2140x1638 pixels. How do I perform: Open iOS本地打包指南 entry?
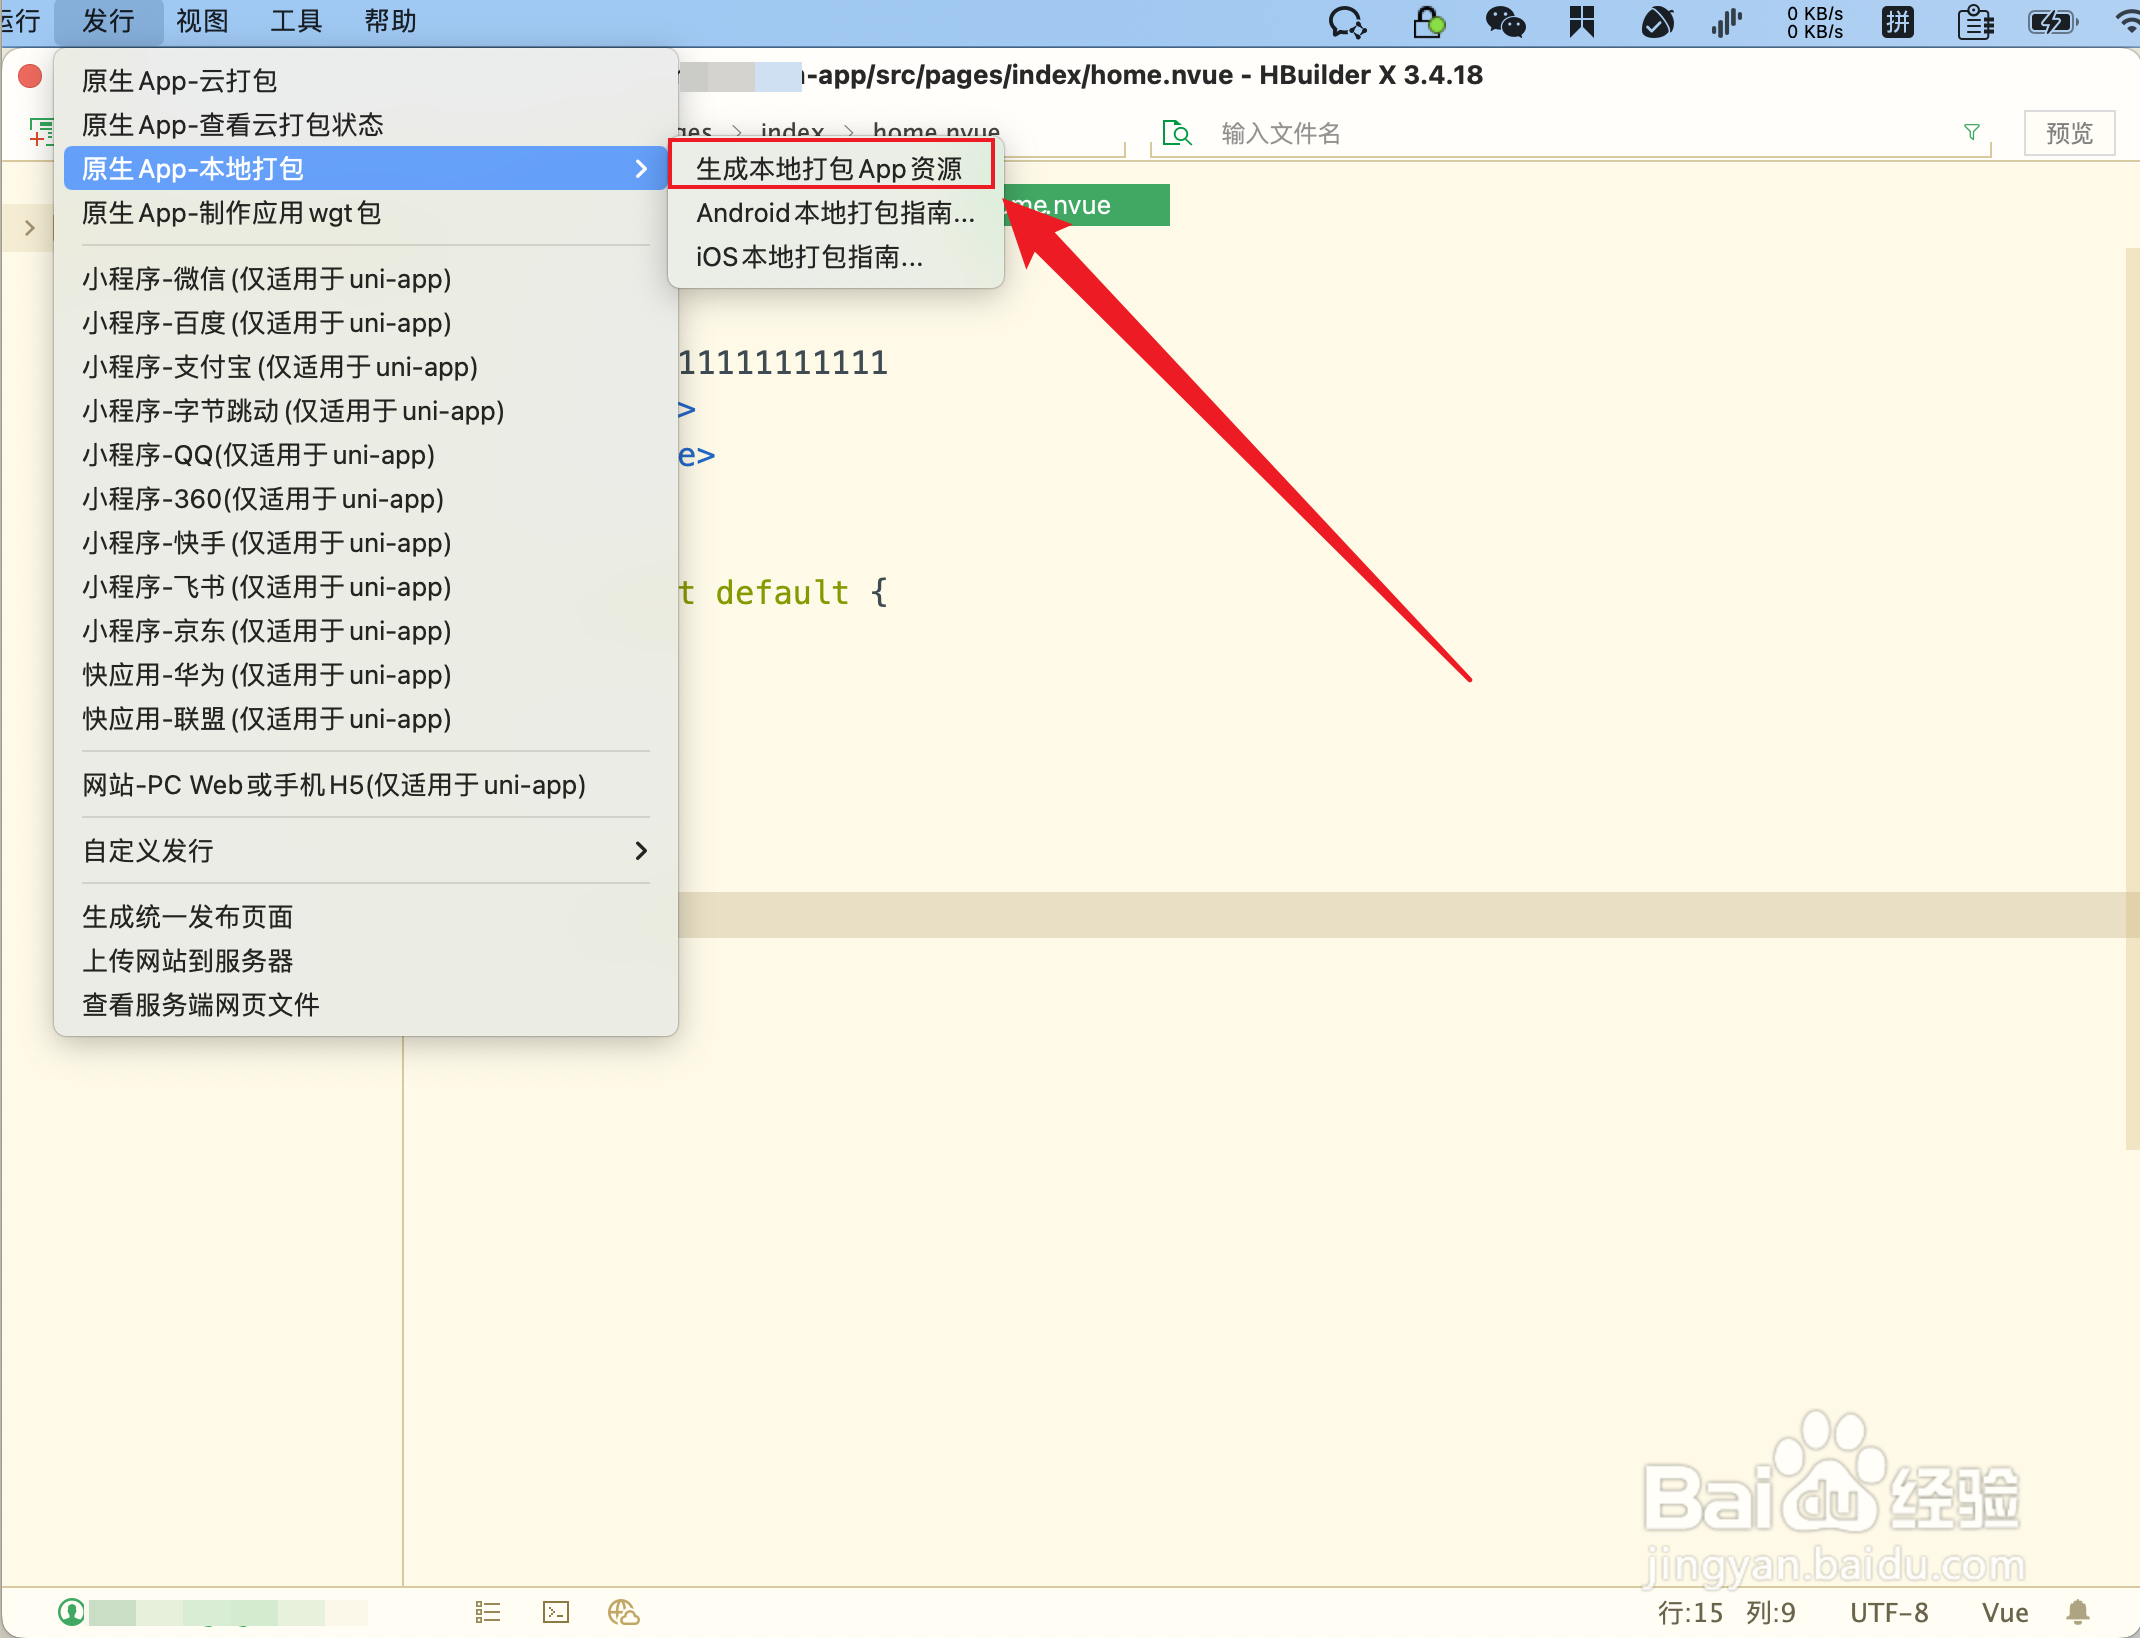836,256
